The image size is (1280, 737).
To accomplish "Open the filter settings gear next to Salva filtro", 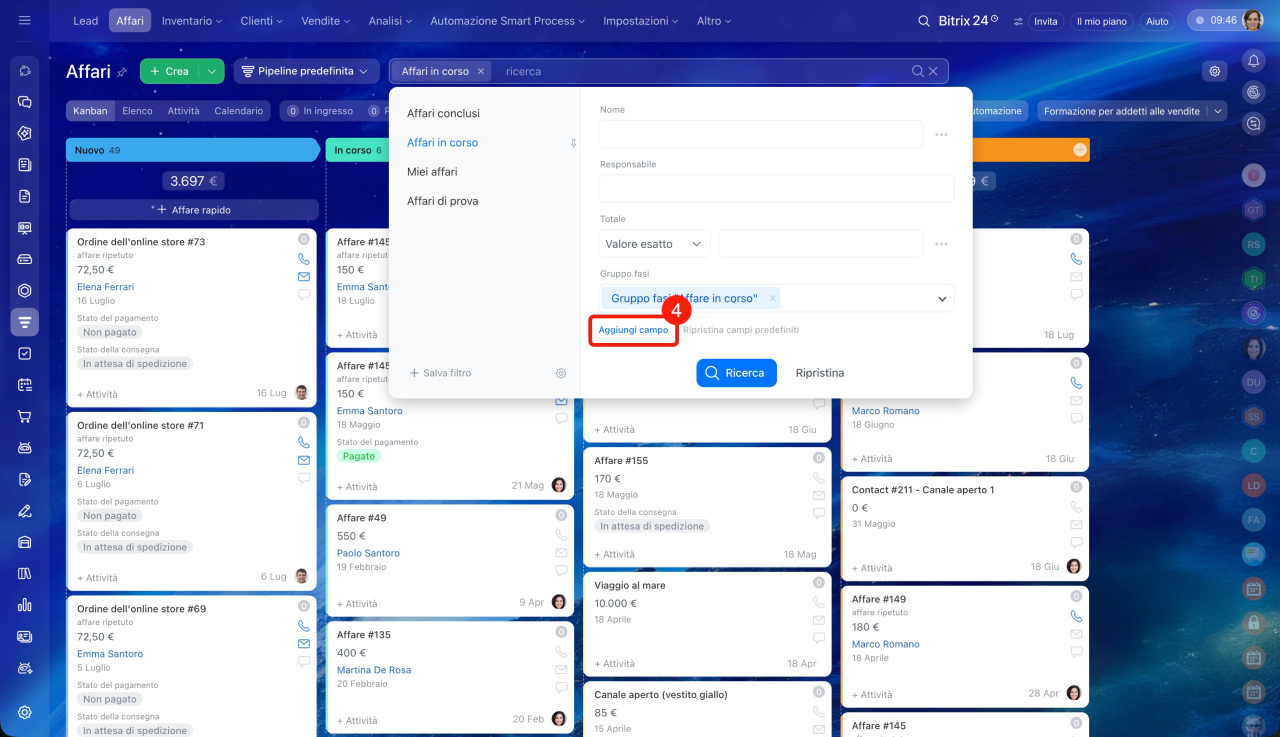I will click(561, 373).
